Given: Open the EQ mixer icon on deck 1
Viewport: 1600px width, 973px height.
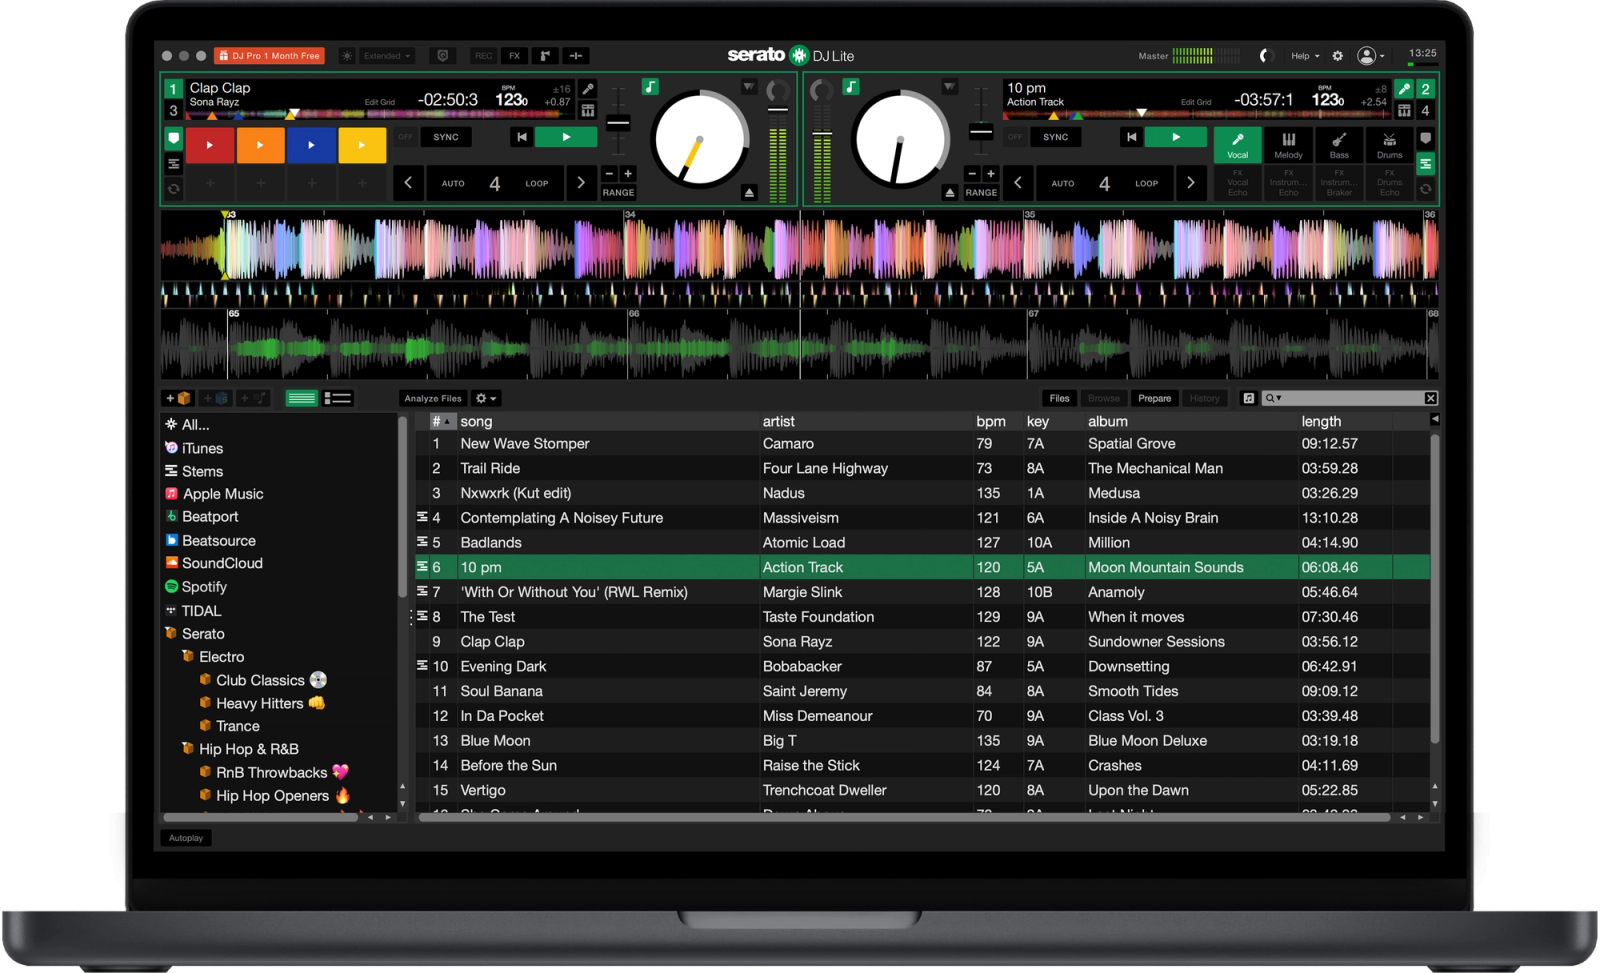Looking at the screenshot, I should tap(588, 111).
